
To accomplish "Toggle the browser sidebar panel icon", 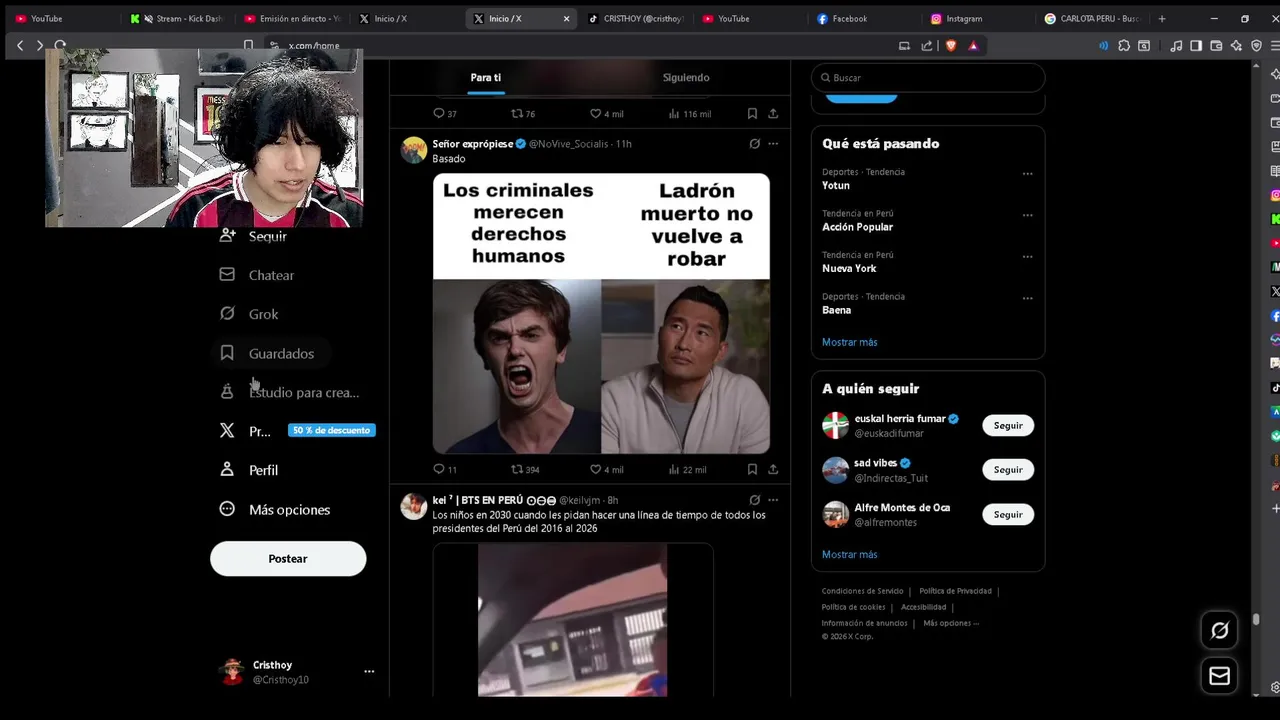I will click(x=1196, y=45).
